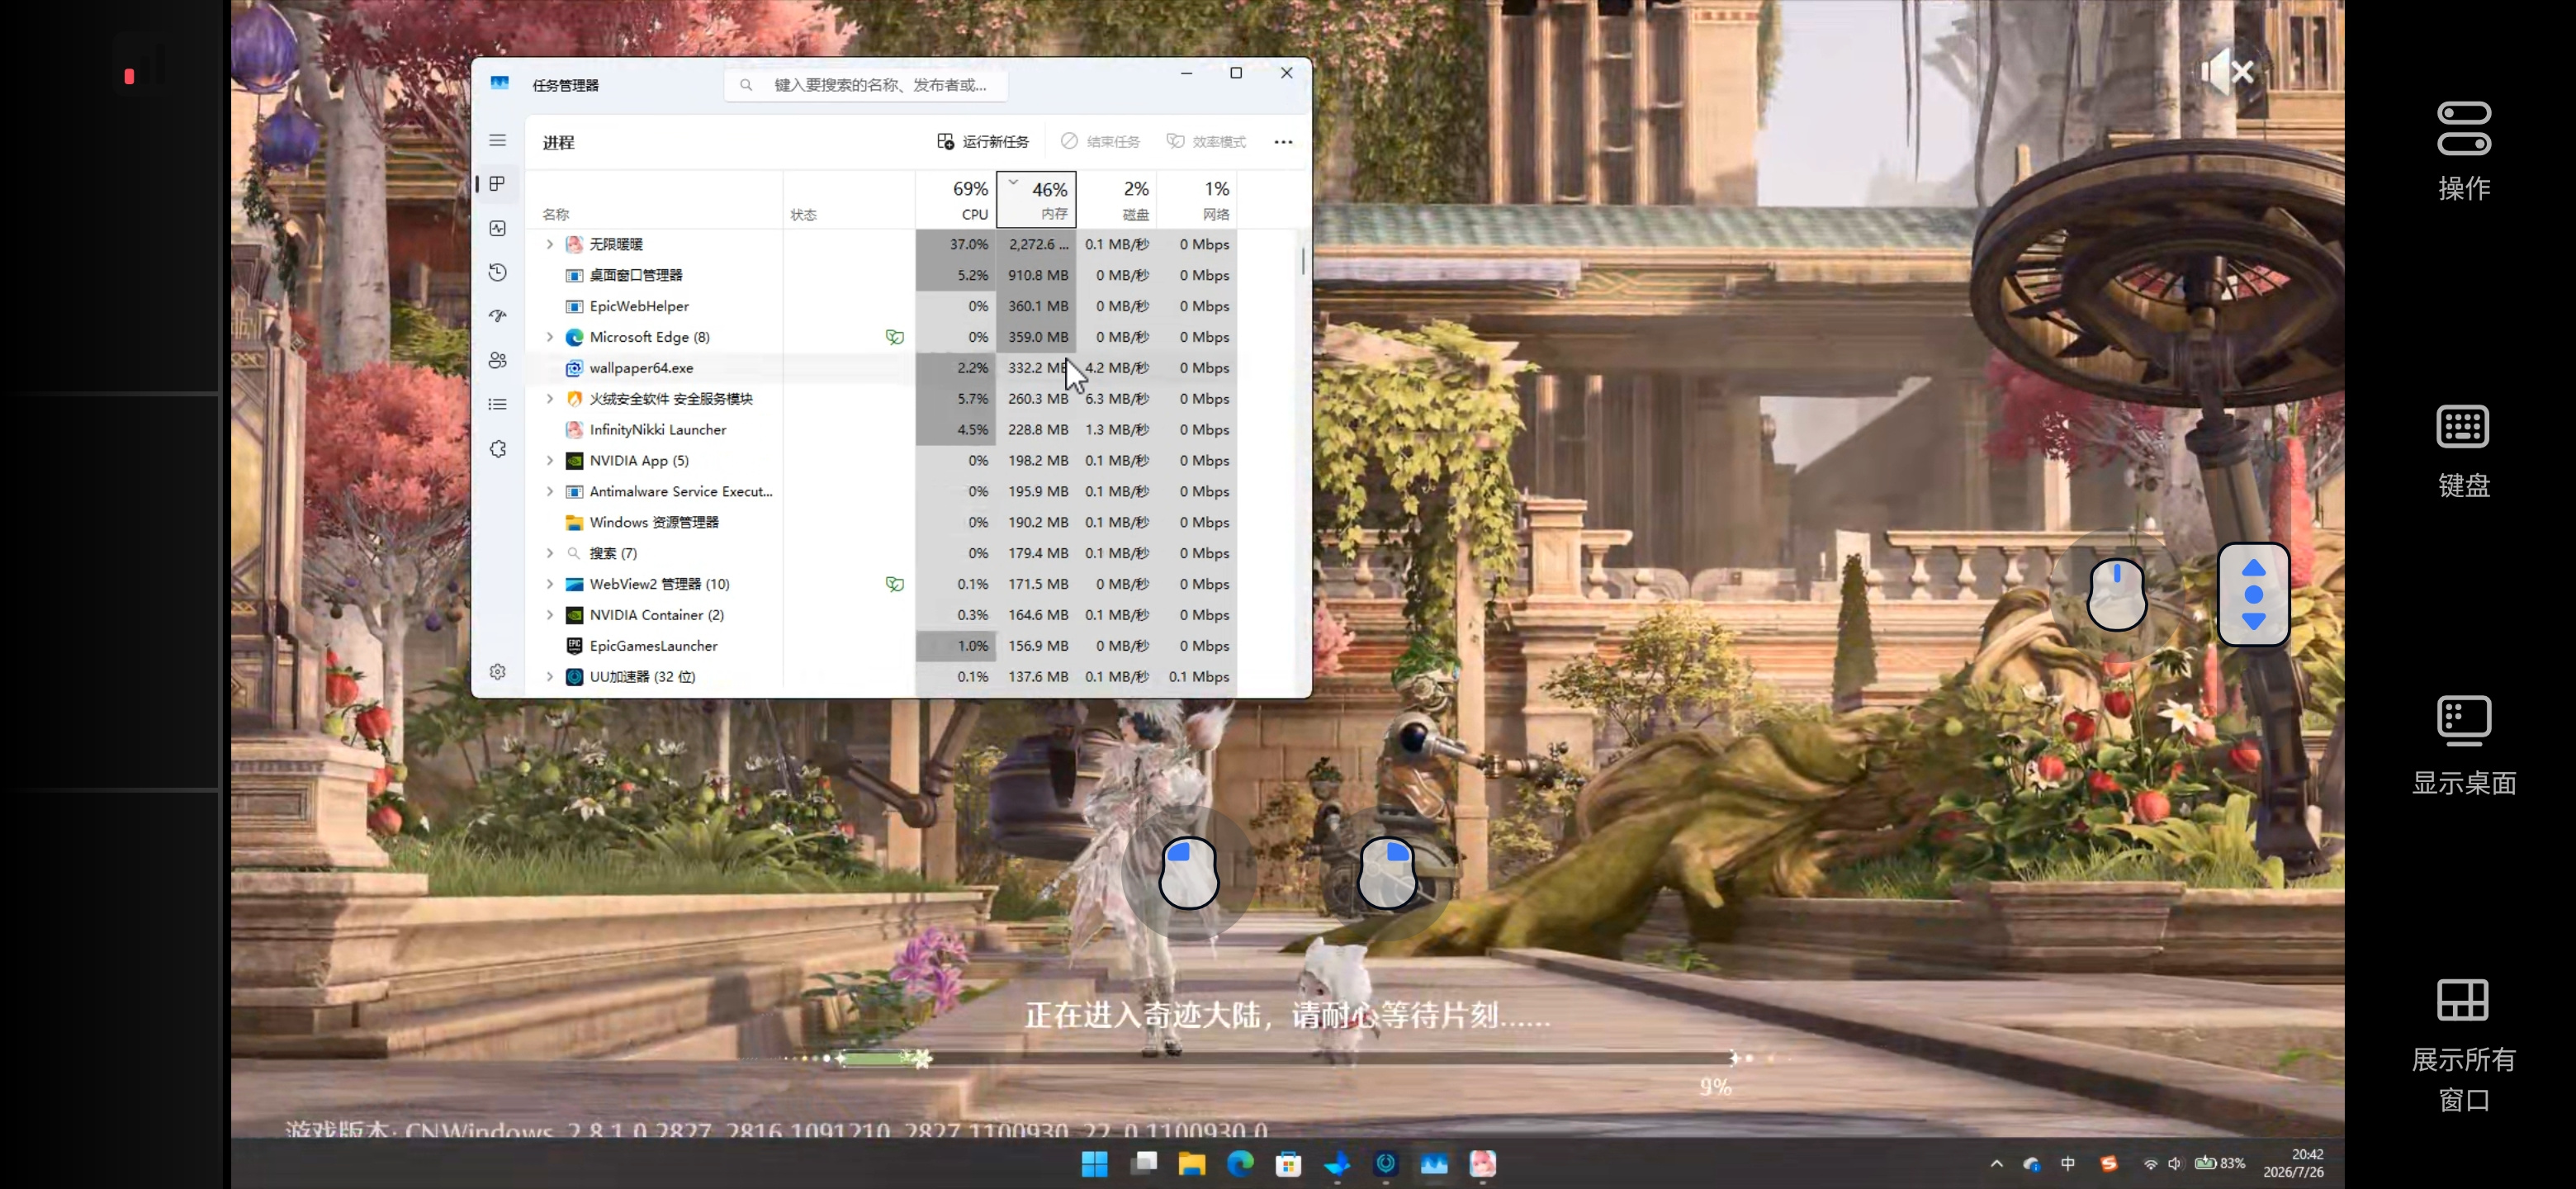
Task: Unmute using the muted speaker overlay icon
Action: (2227, 71)
